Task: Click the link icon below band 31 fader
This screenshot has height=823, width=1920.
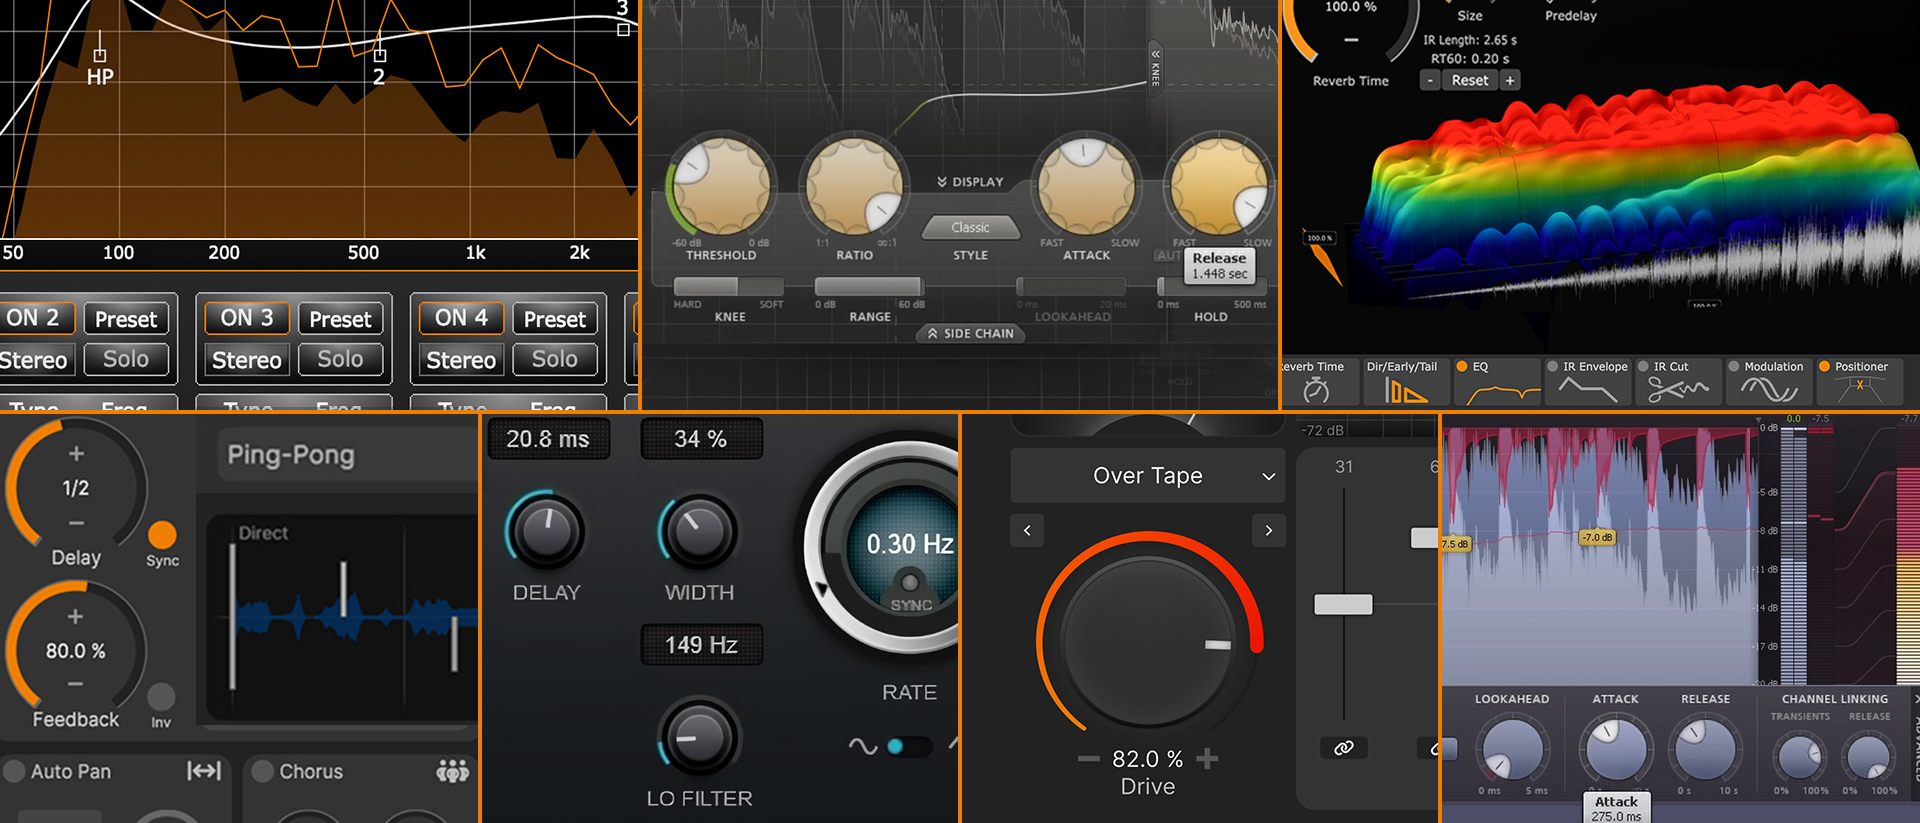Action: (1343, 748)
